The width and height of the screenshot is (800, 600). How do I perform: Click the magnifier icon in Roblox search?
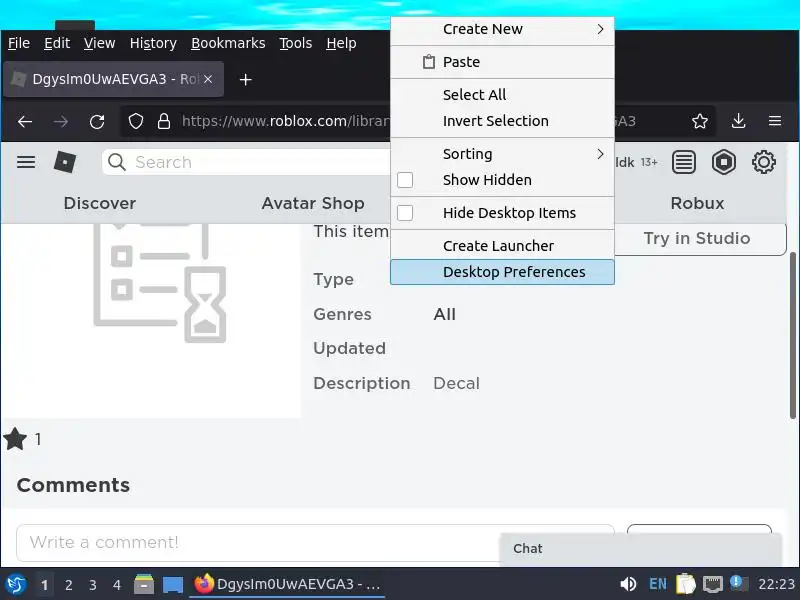click(x=117, y=162)
